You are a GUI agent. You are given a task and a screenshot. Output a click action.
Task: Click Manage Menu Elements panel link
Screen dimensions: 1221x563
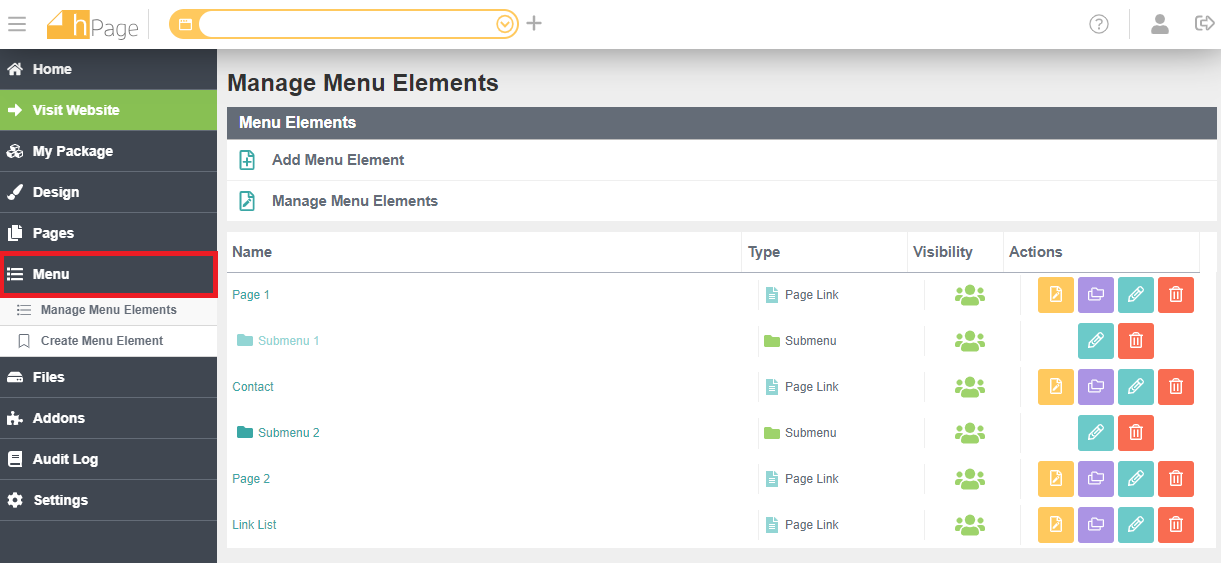click(355, 201)
